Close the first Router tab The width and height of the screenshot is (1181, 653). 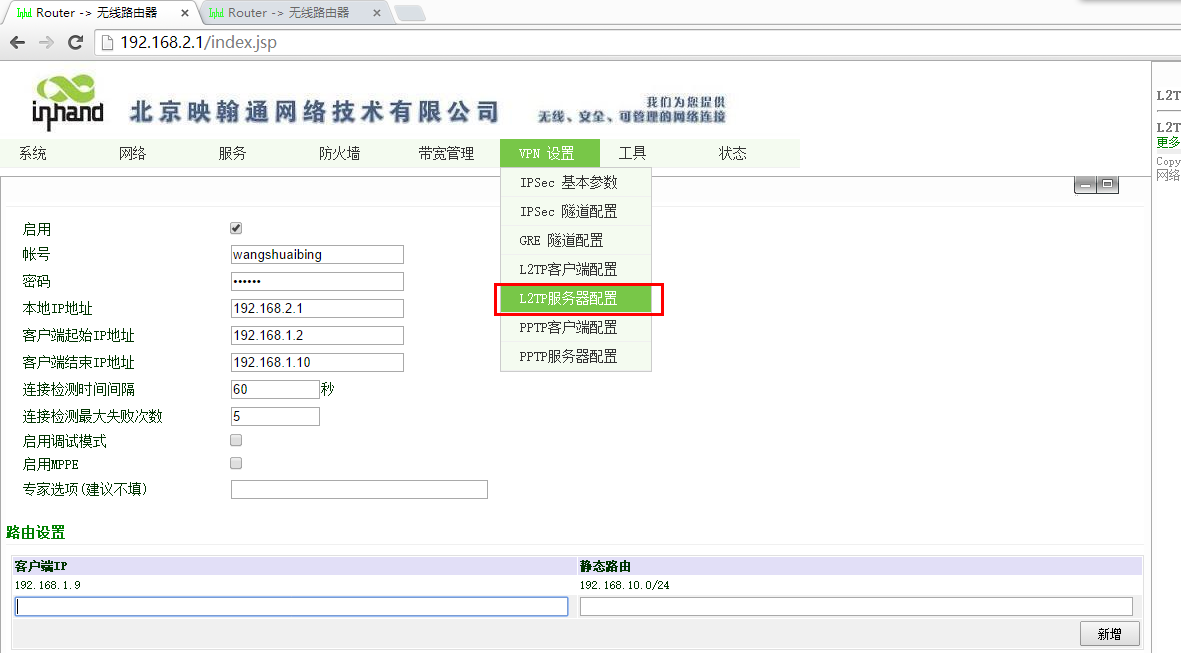click(184, 13)
